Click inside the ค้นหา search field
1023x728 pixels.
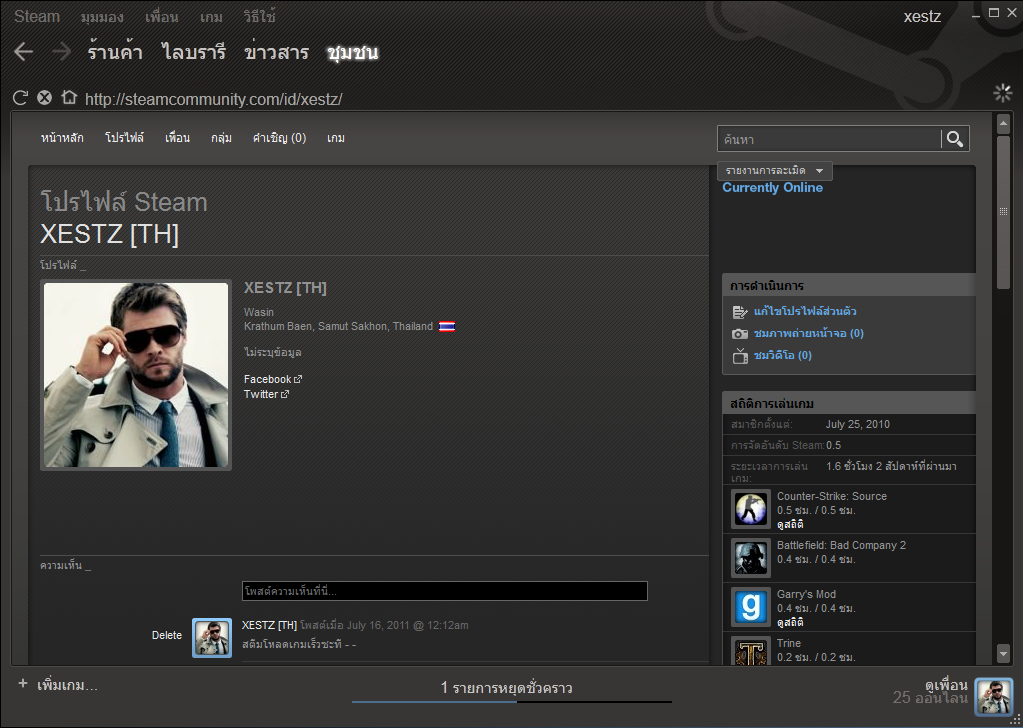click(829, 139)
